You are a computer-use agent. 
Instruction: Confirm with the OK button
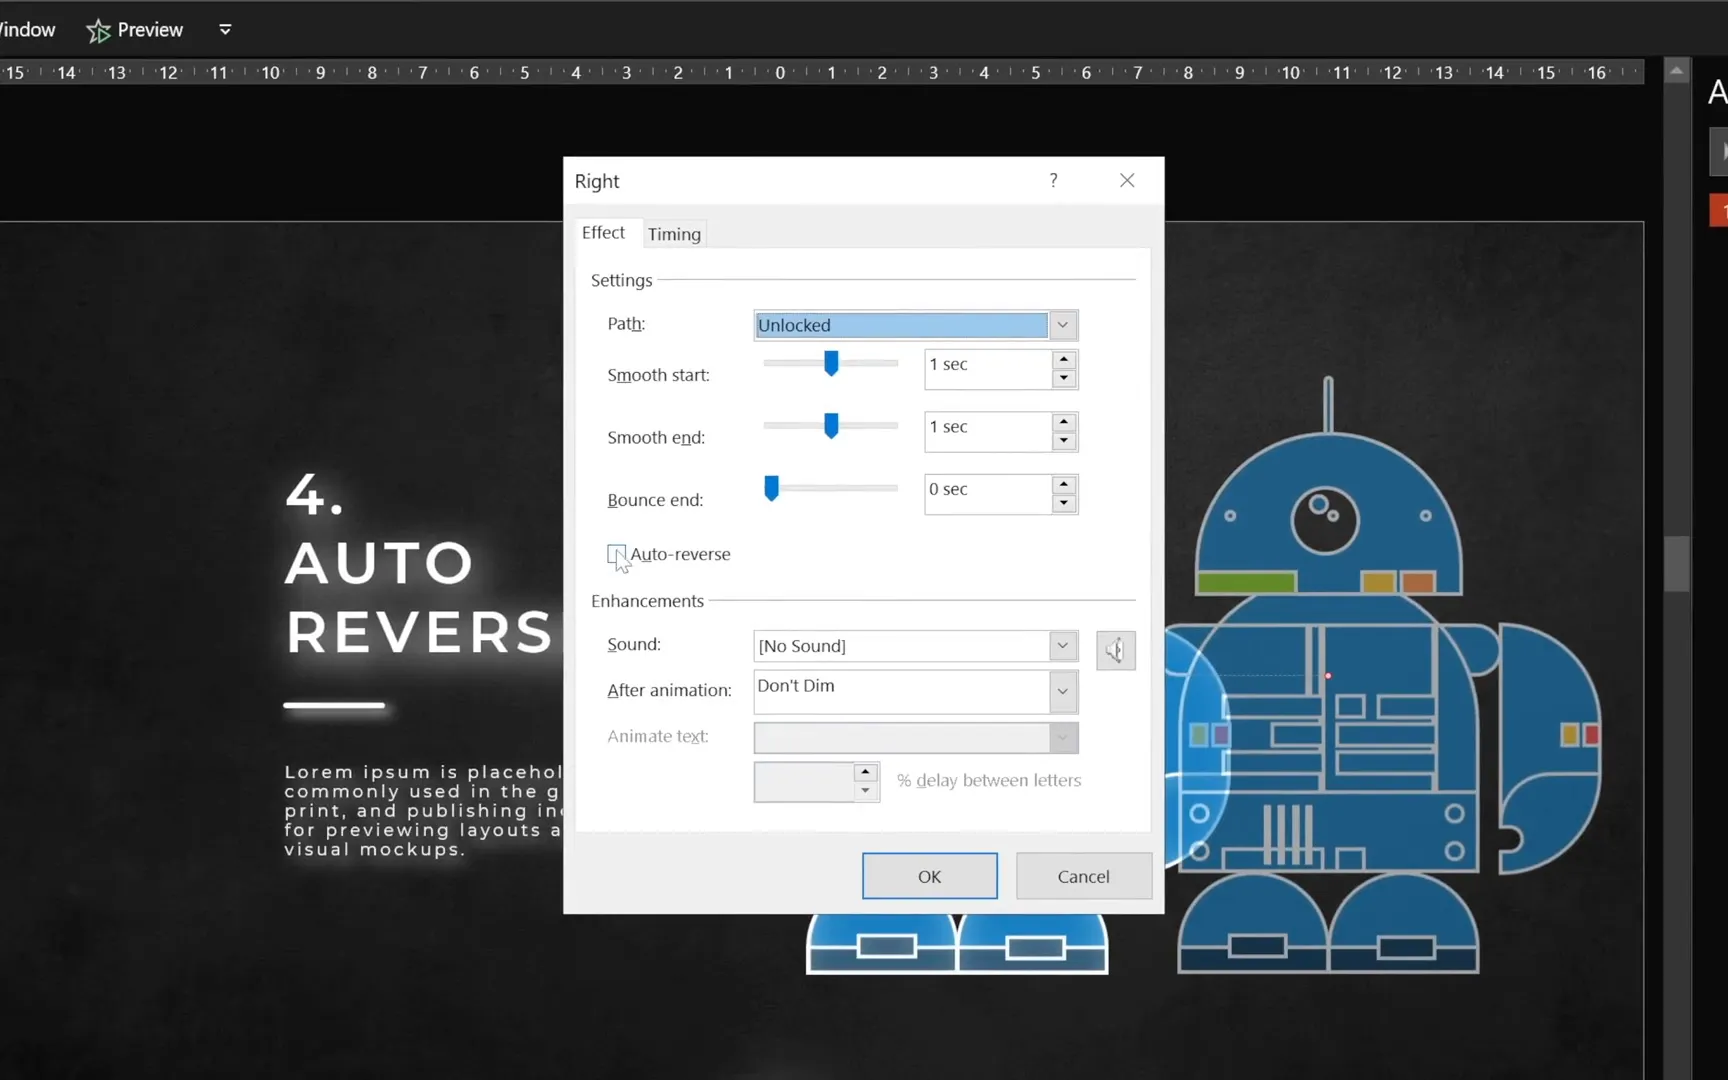tap(929, 876)
